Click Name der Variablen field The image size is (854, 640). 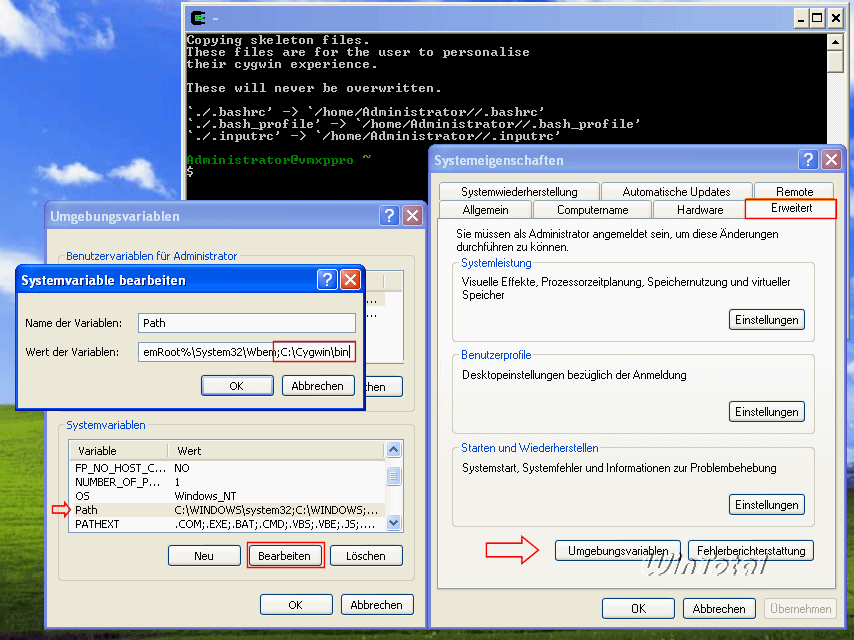click(247, 323)
